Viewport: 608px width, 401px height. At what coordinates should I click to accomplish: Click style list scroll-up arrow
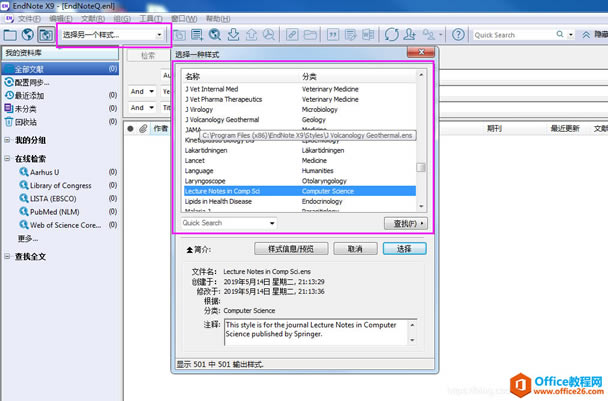pyautogui.click(x=421, y=75)
